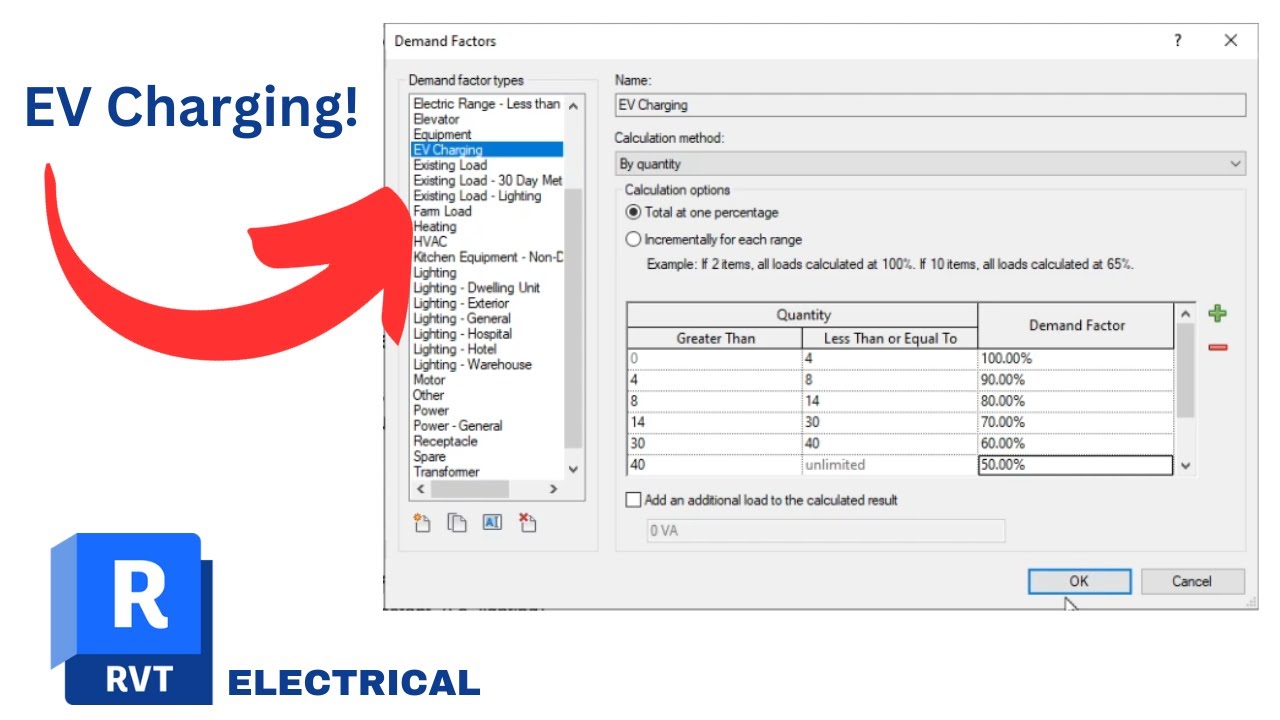Viewport: 1280px width, 720px height.
Task: Click the Cancel button
Action: click(1192, 581)
